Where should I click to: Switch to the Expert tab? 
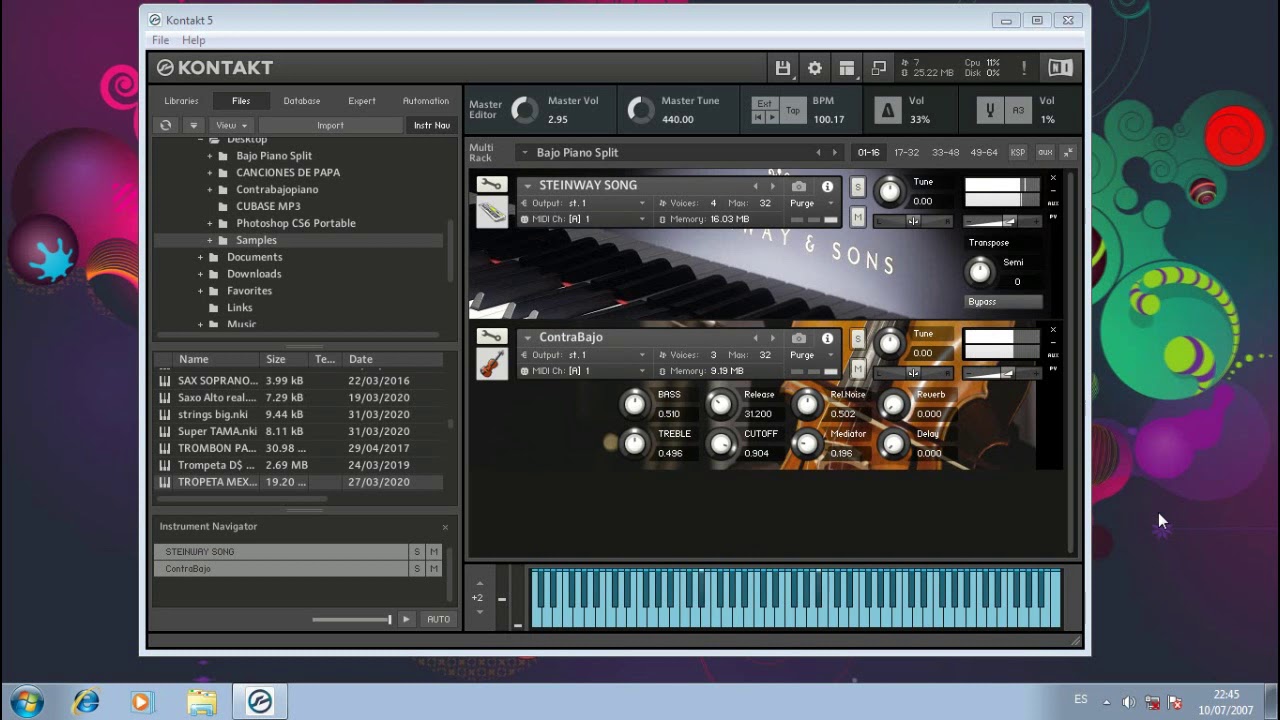362,101
